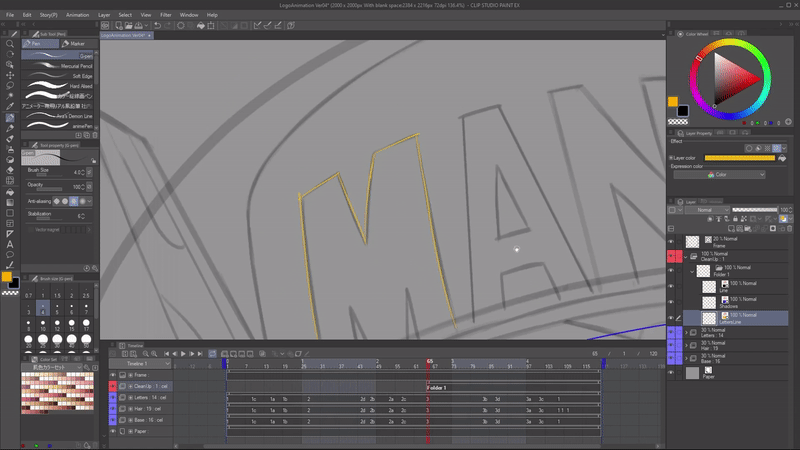800x450 pixels.
Task: Select the CleanUp : 1 : cel timeline track
Action: click(145, 386)
